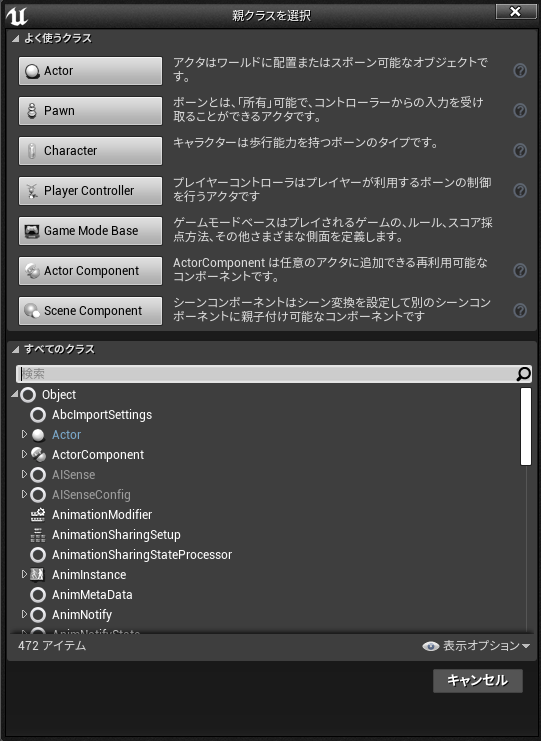This screenshot has height=741, width=541.
Task: Open help icon for Actor description
Action: coord(520,71)
